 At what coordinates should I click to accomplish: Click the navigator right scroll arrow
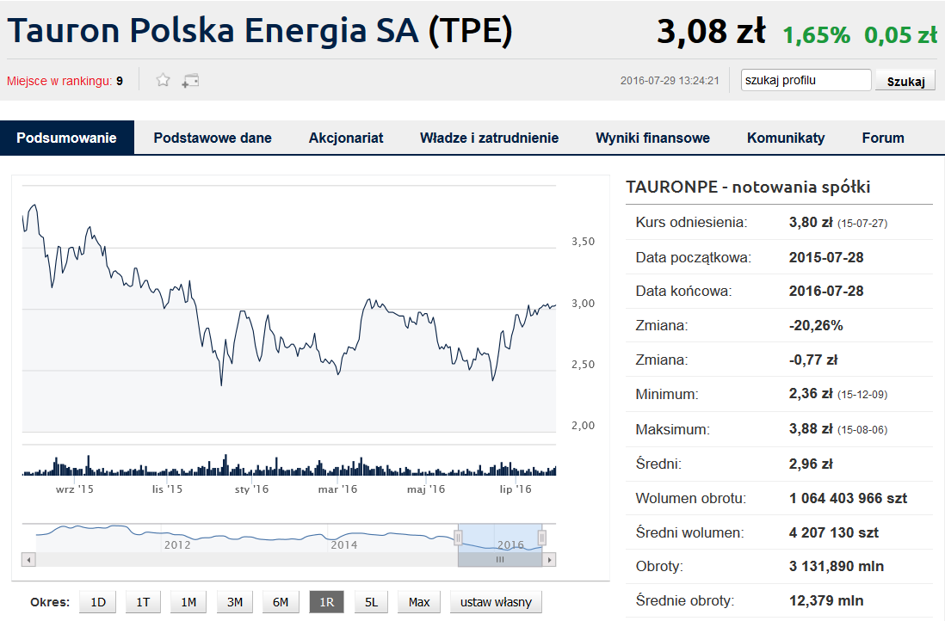click(549, 560)
